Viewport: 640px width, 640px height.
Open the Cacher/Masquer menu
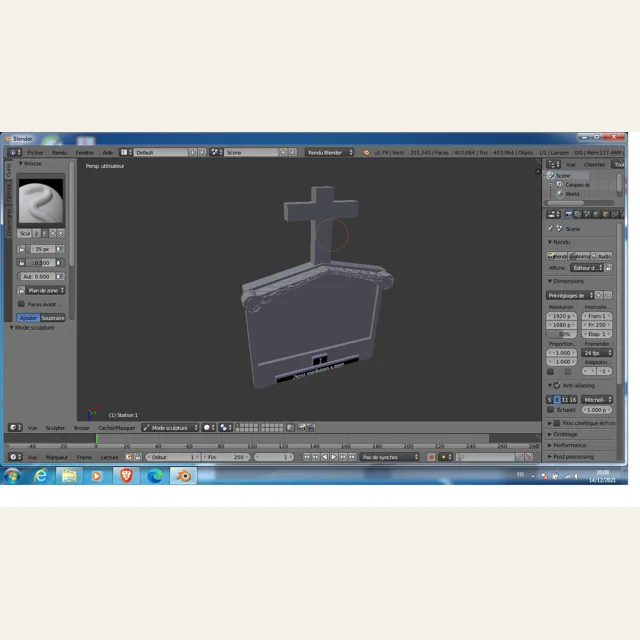point(116,427)
